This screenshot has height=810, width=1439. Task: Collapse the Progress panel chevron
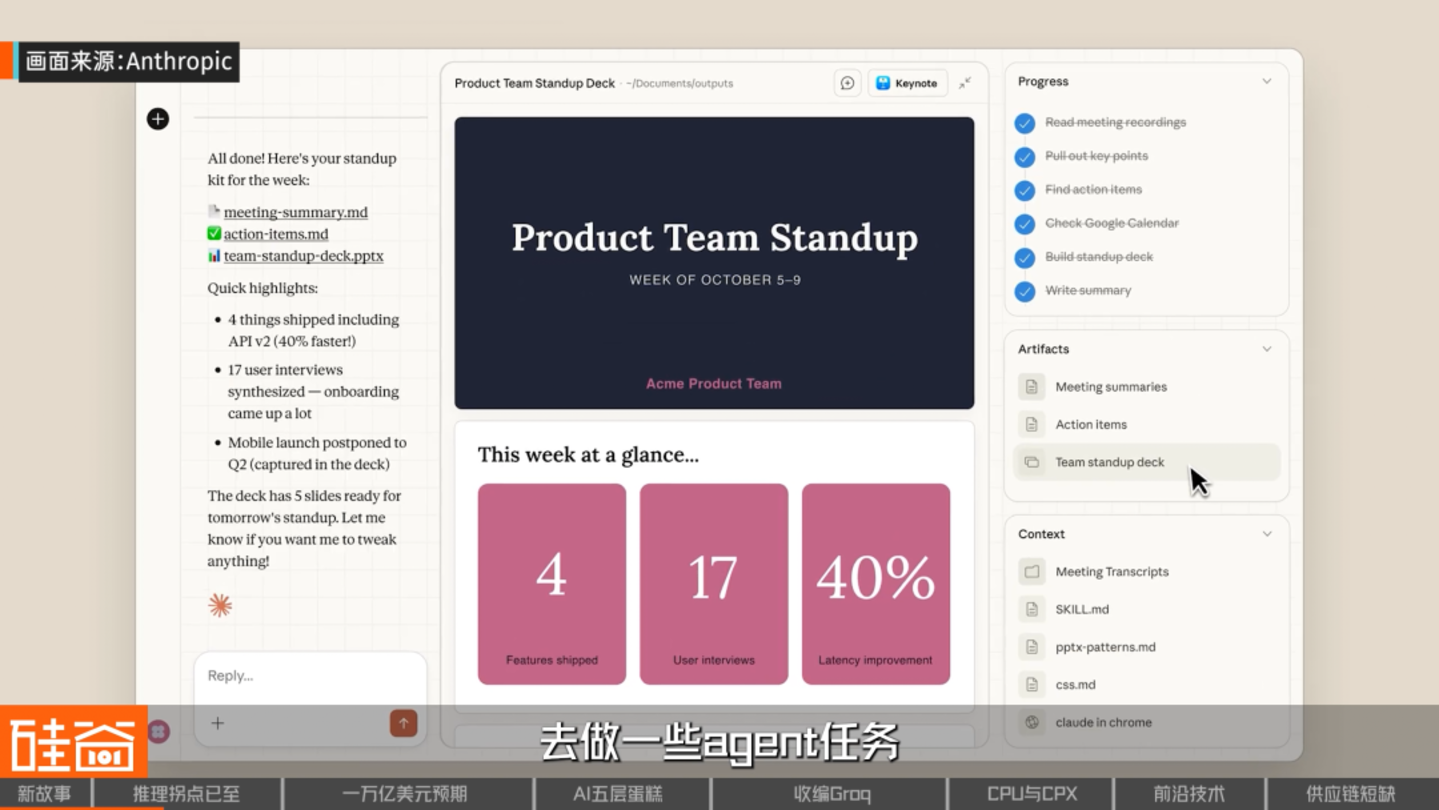pos(1267,81)
